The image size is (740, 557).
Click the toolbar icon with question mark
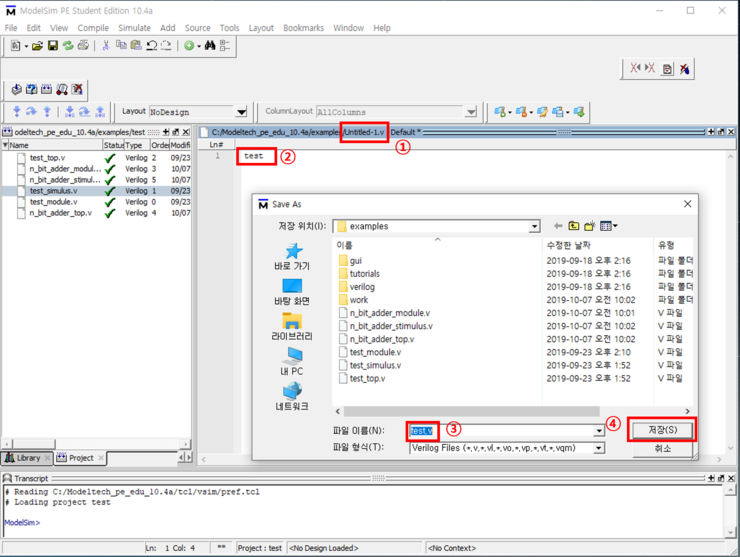click(32, 89)
